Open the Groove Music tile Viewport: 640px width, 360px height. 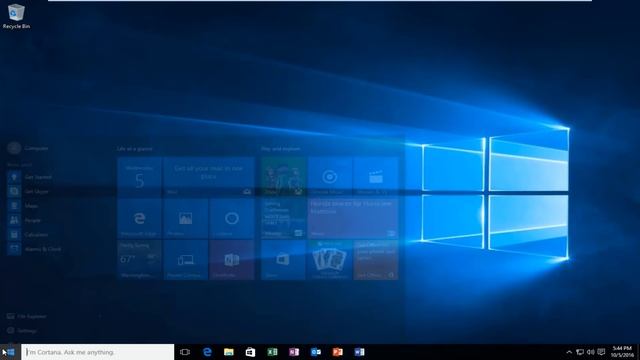point(329,176)
